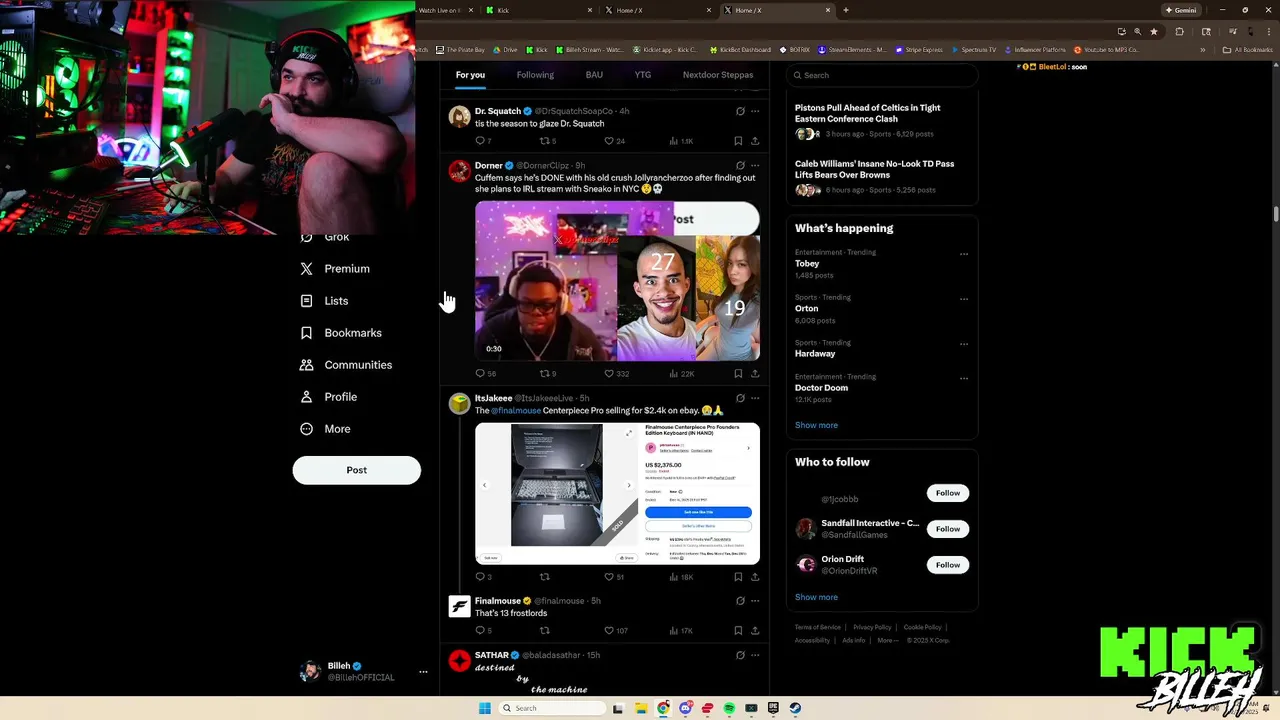Open the Windows Start menu
The image size is (1280, 720).
[x=485, y=708]
